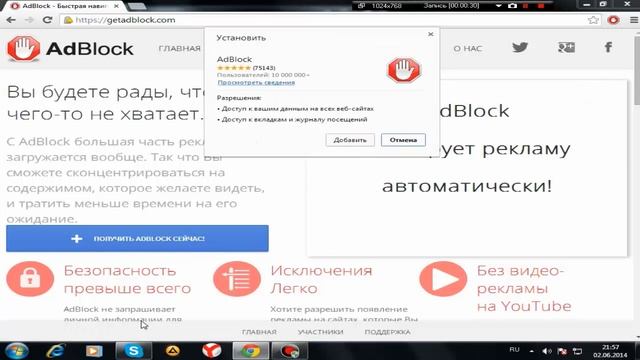
Task: Open the Chrome hamburger menu
Action: pyautogui.click(x=633, y=20)
